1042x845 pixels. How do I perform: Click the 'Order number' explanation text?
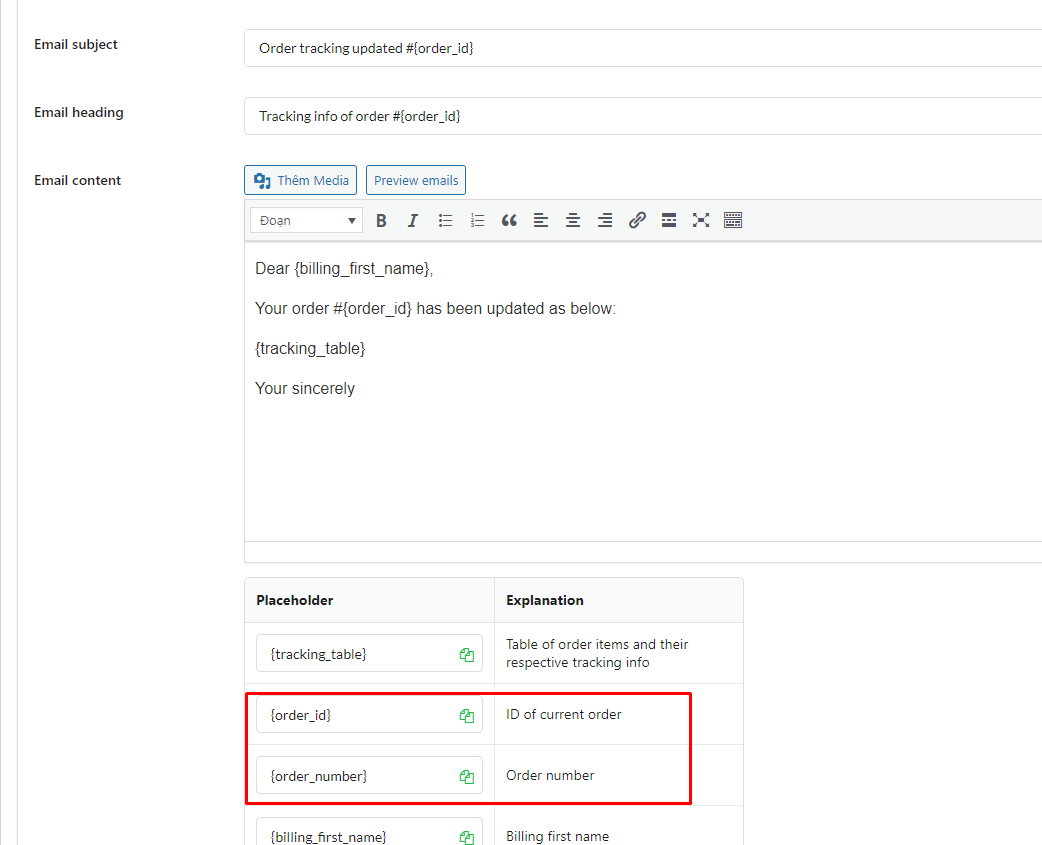[x=550, y=775]
